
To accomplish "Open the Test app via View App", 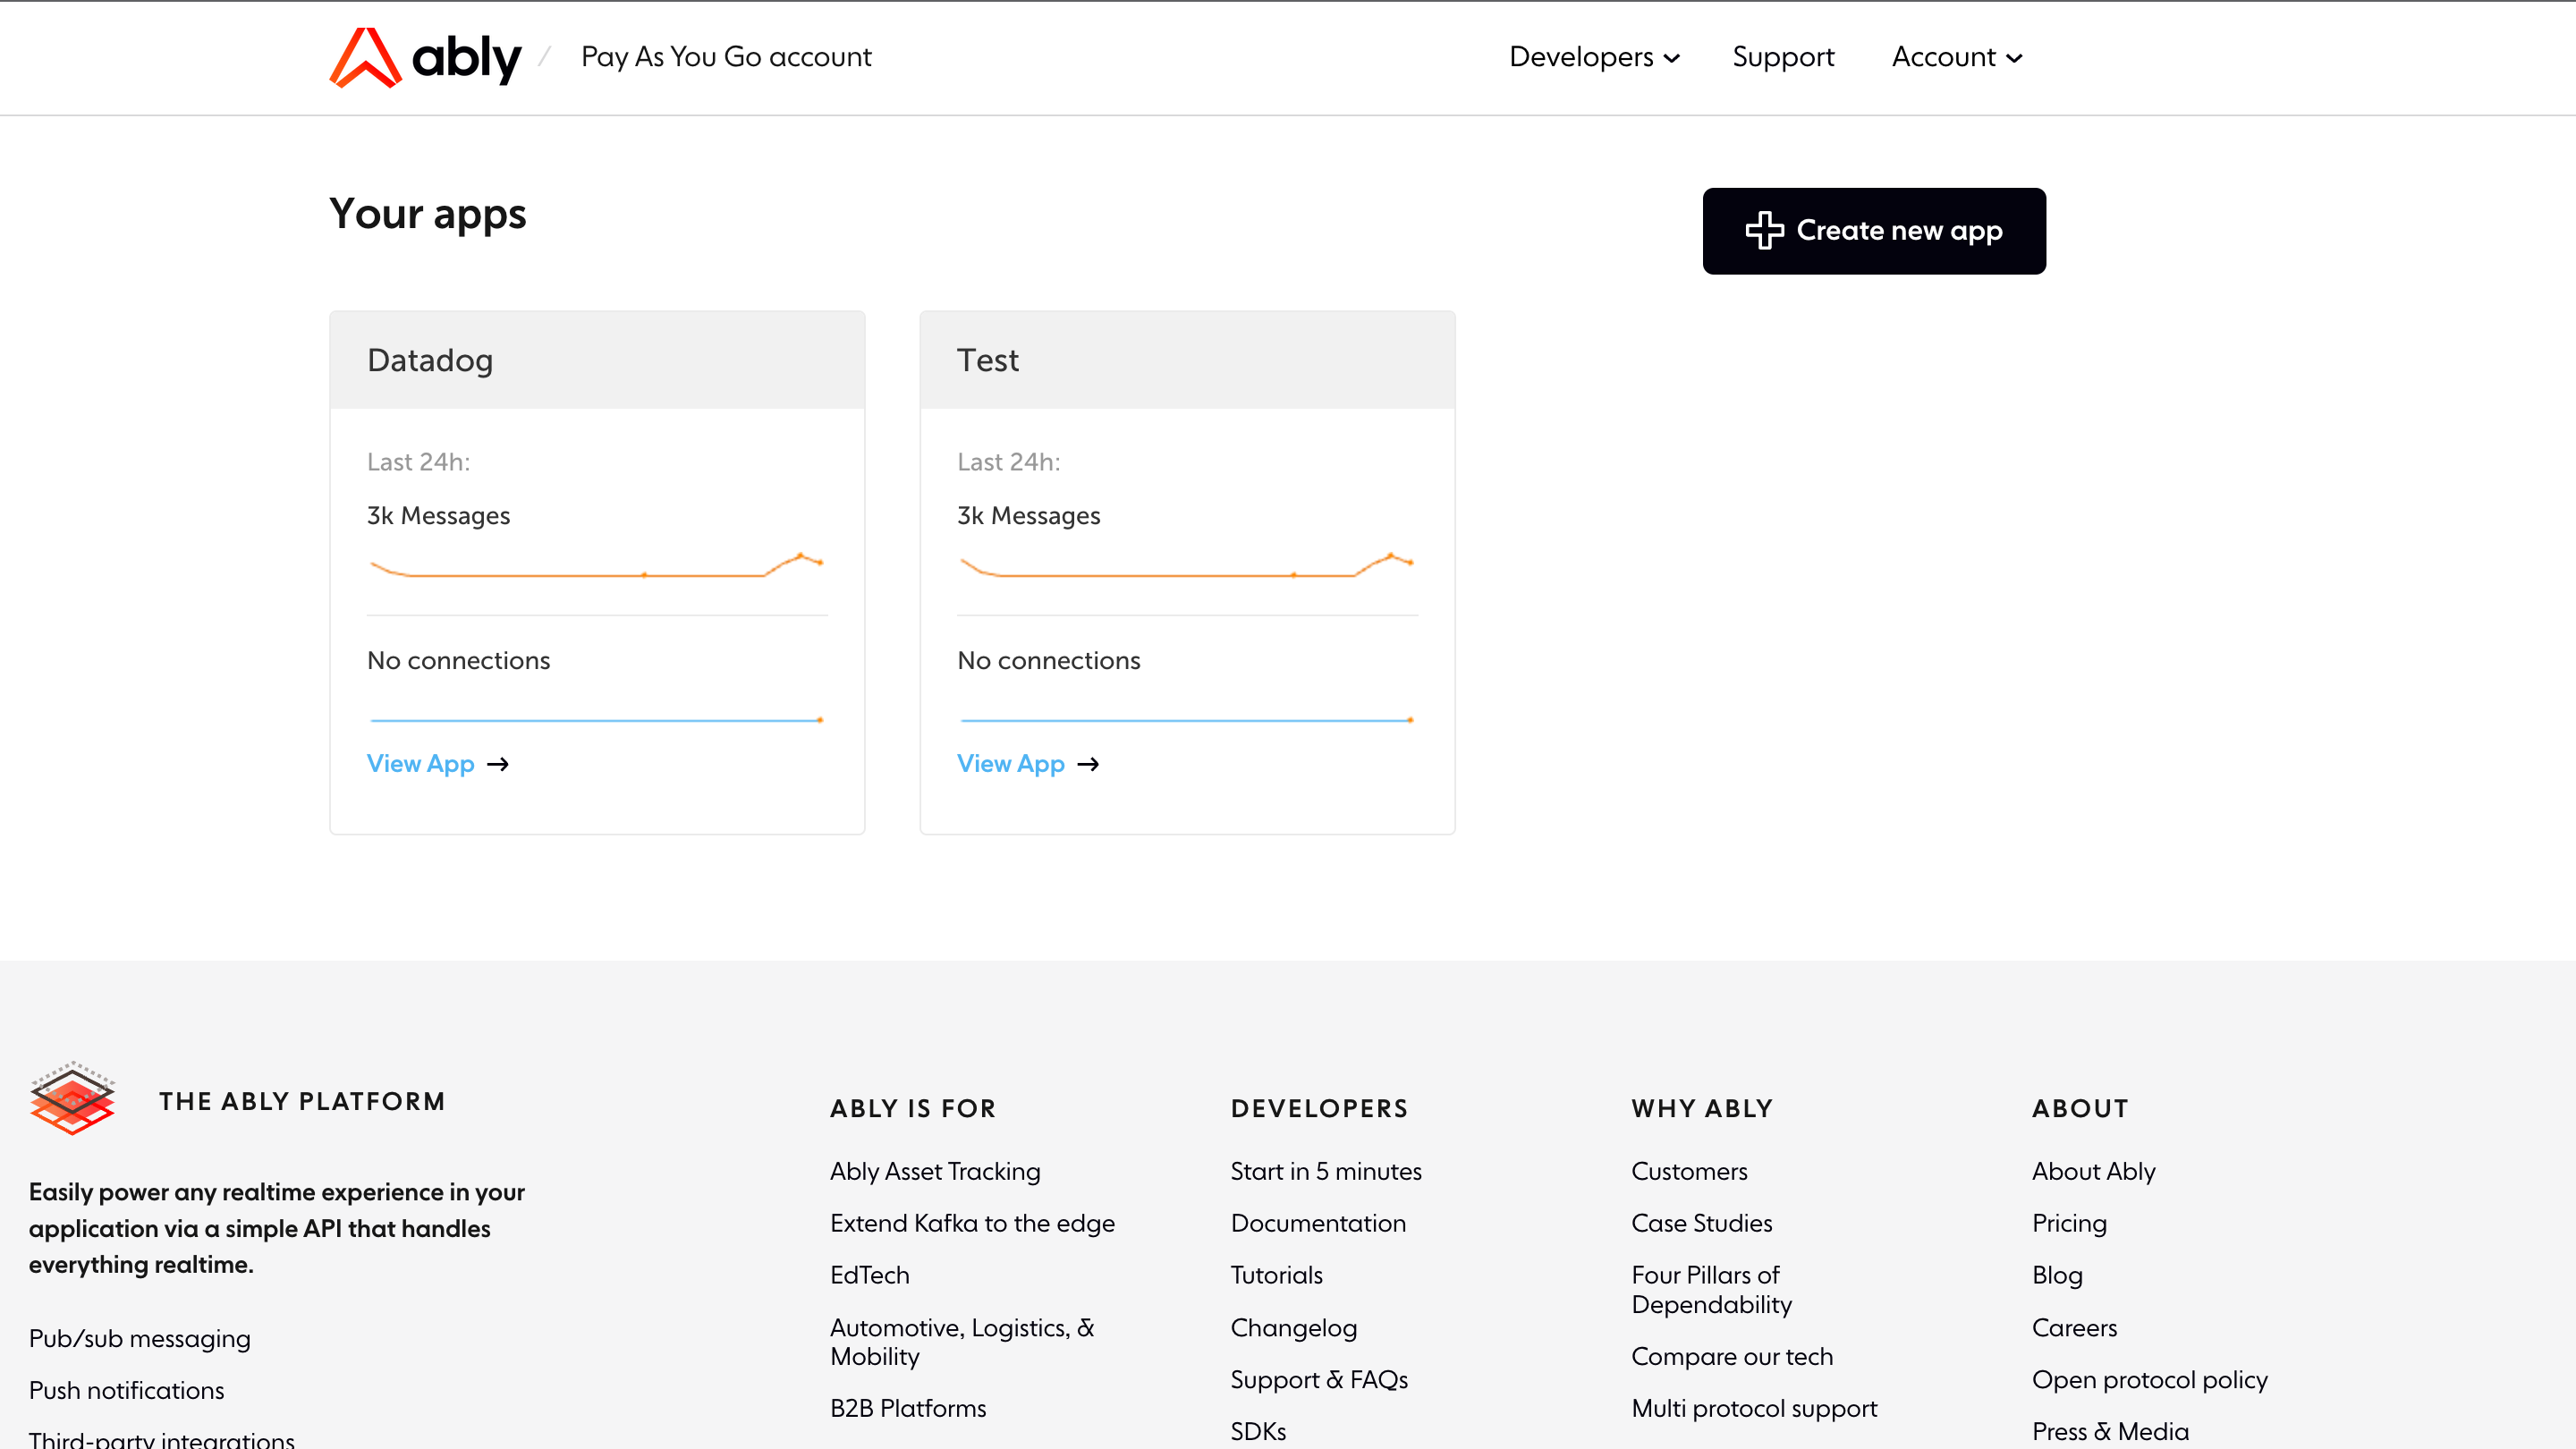I will [1011, 764].
